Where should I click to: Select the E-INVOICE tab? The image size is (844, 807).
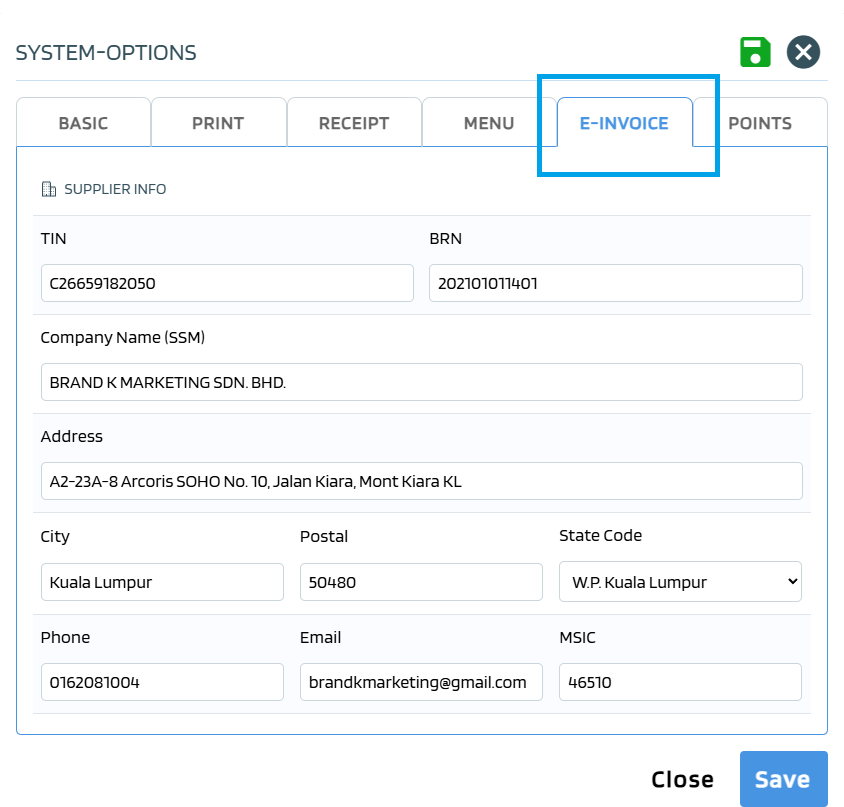(624, 124)
